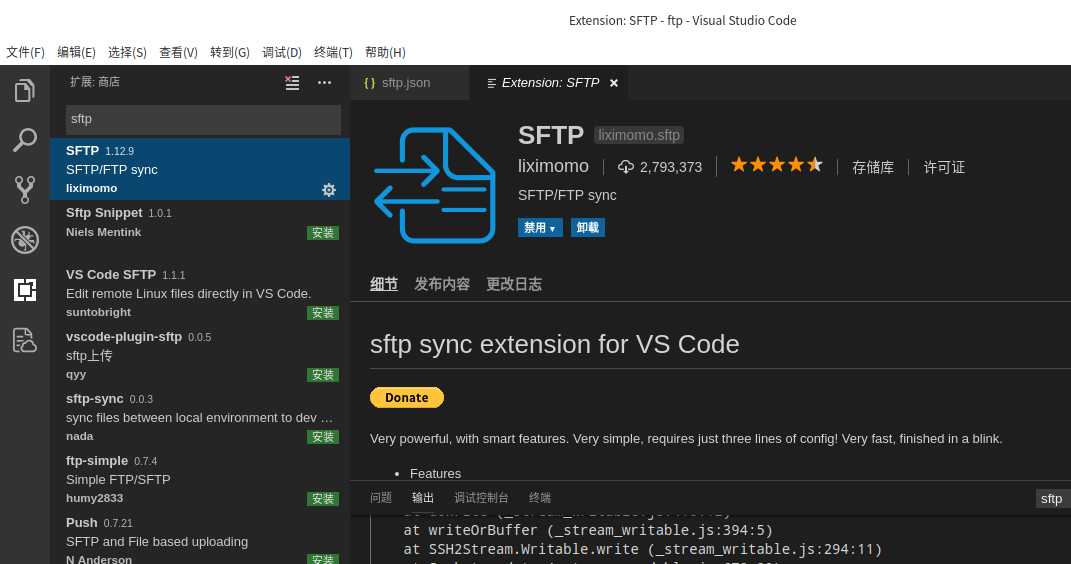Viewport: 1071px width, 564px height.
Task: Close the Extension: SFTP tab
Action: tap(613, 83)
